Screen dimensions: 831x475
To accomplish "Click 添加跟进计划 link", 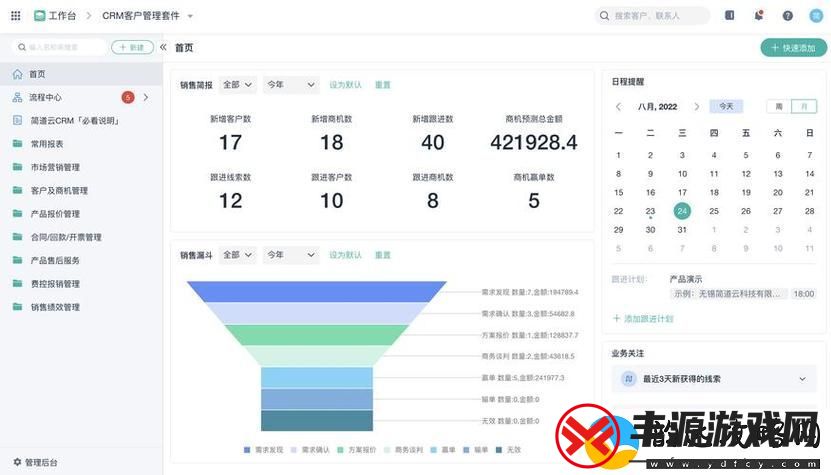I will point(643,319).
